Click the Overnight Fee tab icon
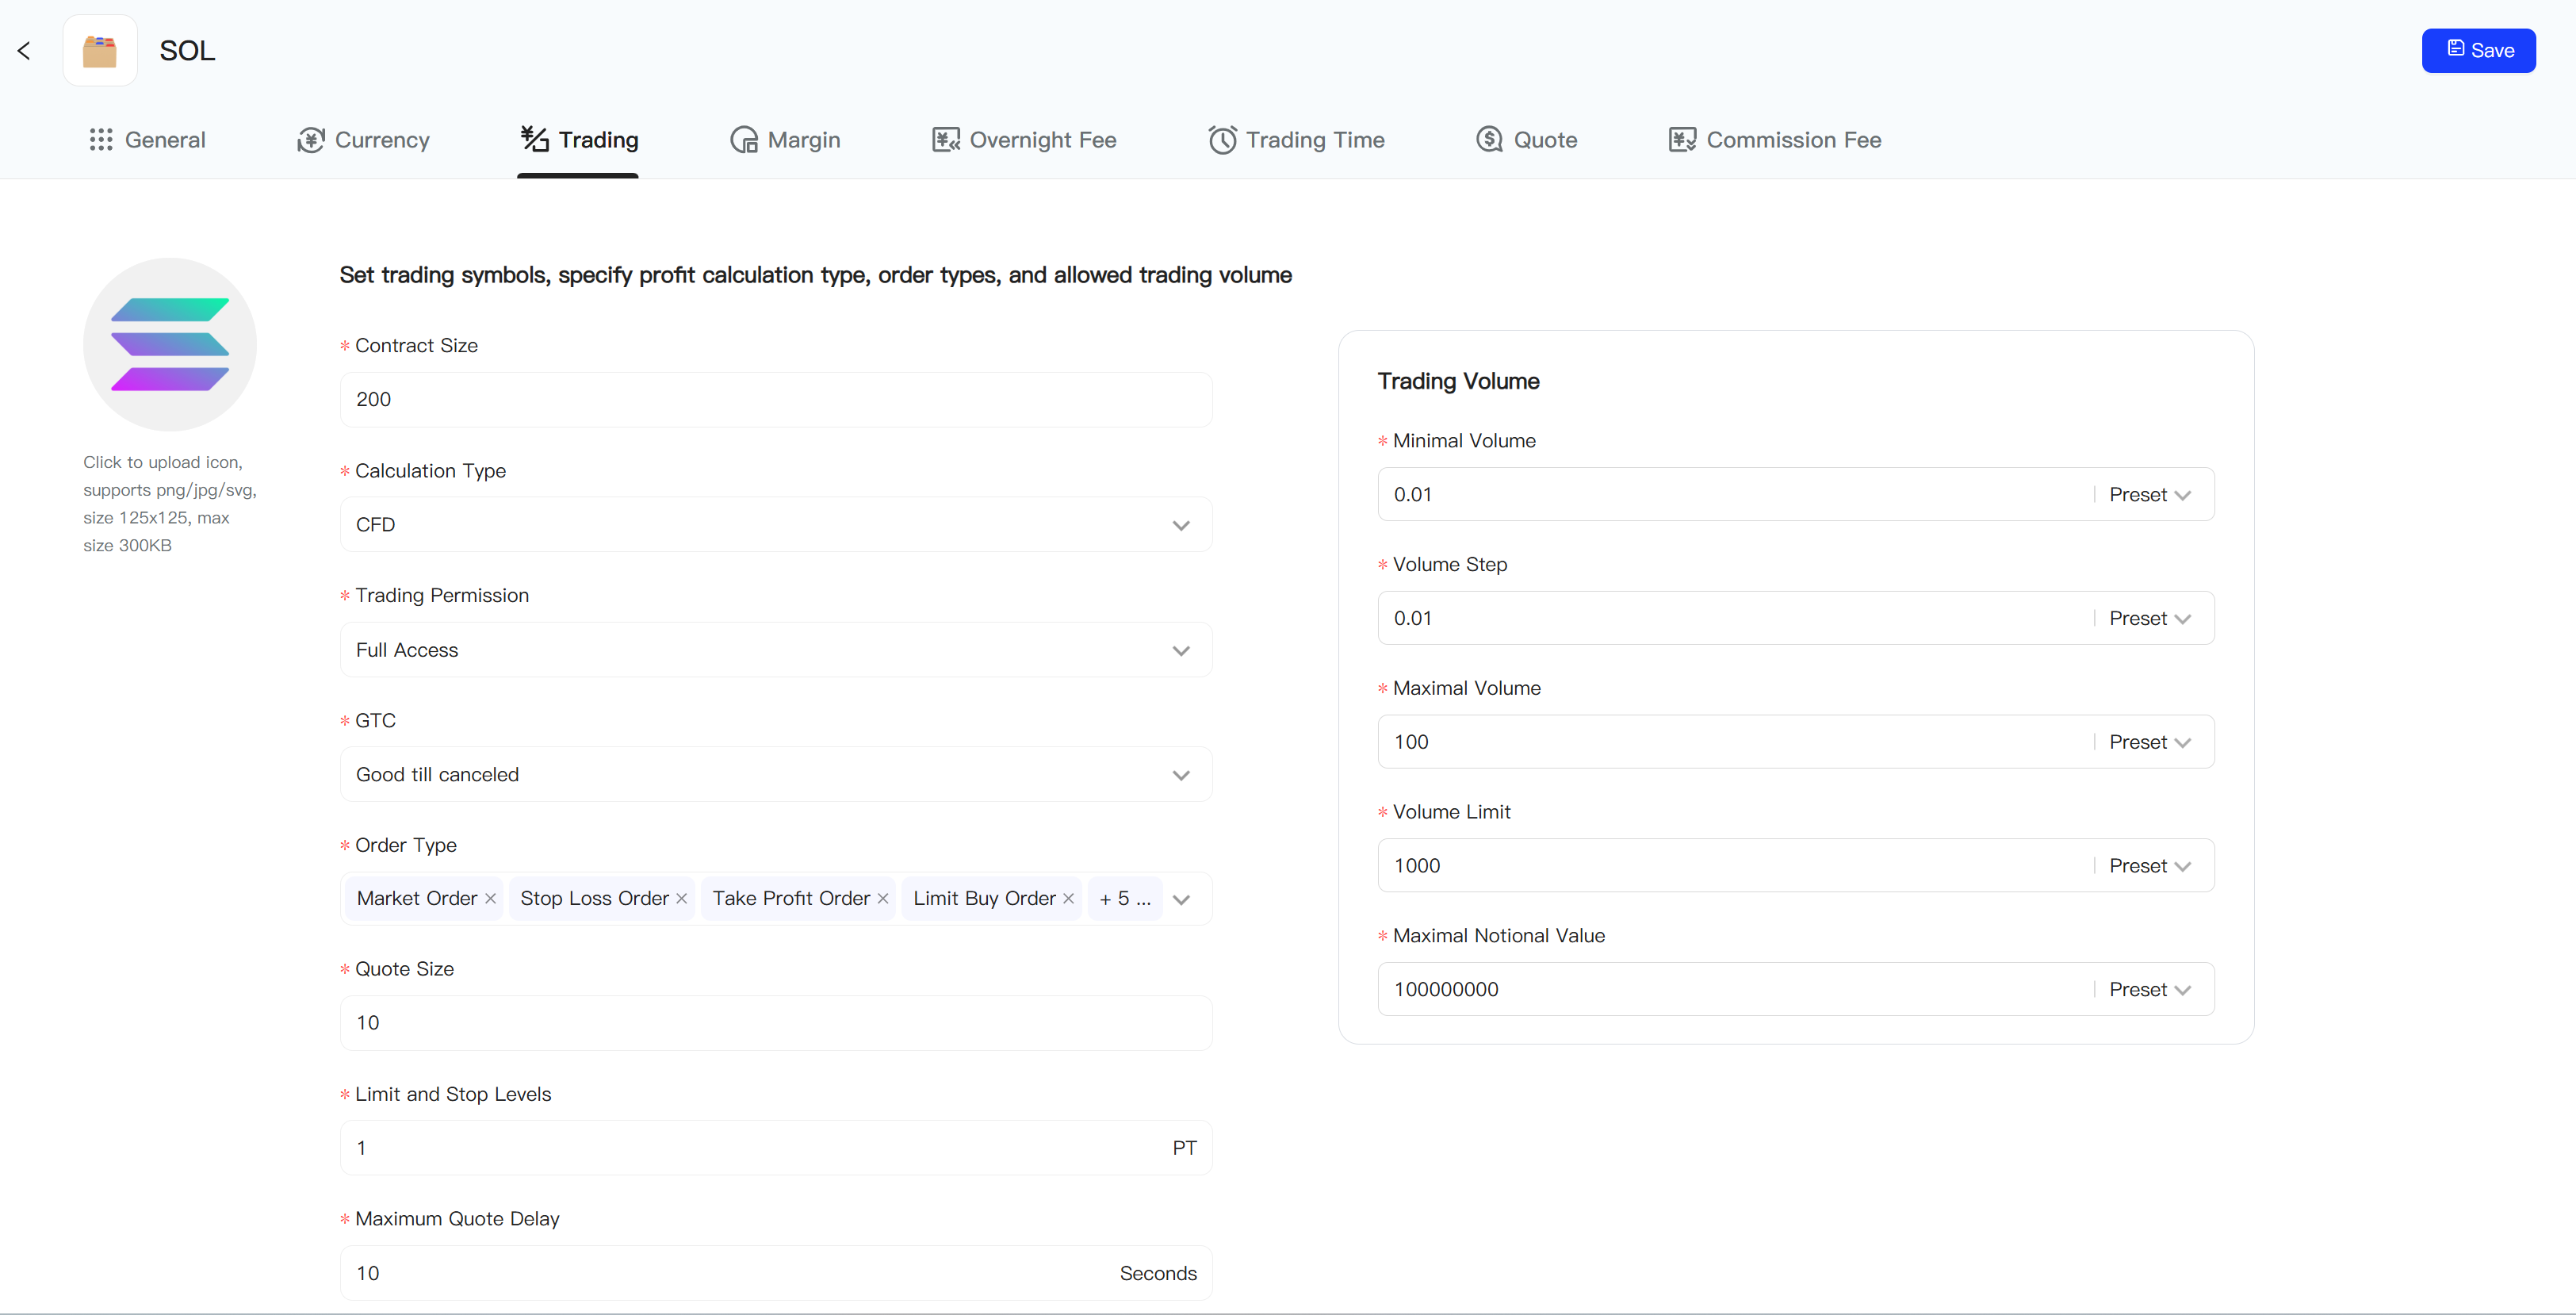This screenshot has width=2576, height=1315. [x=946, y=140]
